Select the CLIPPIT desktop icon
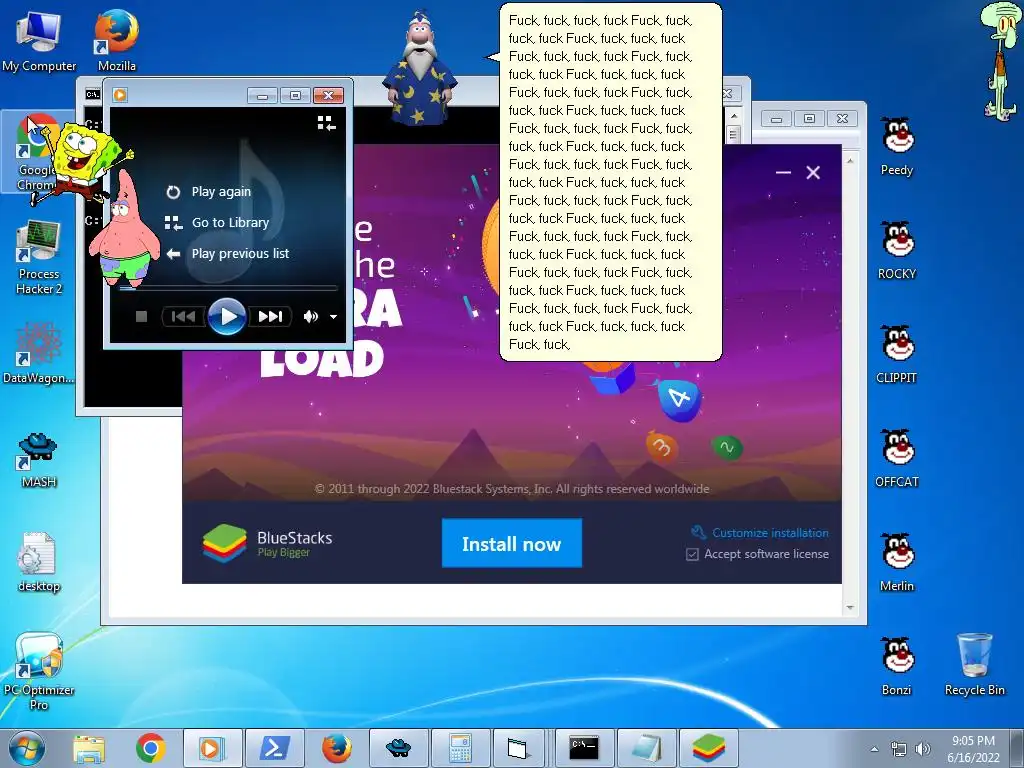1024x768 pixels. click(x=897, y=354)
